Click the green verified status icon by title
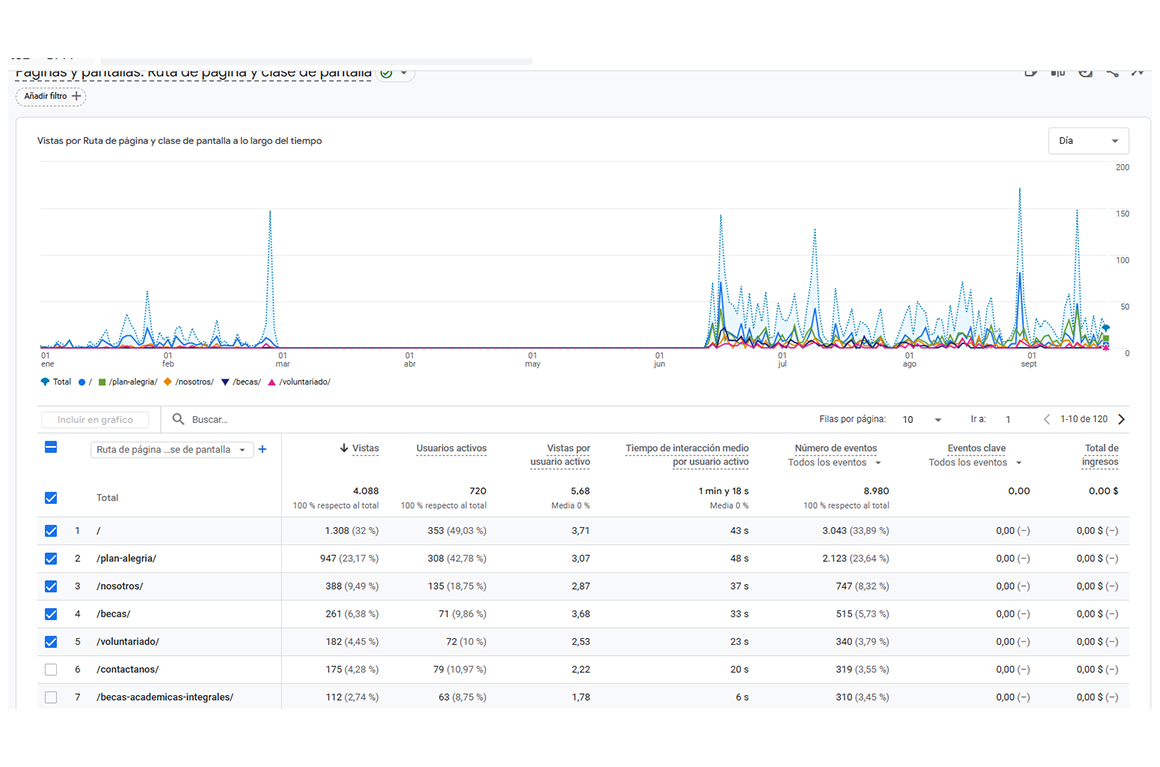This screenshot has height=767, width=1160. click(386, 73)
